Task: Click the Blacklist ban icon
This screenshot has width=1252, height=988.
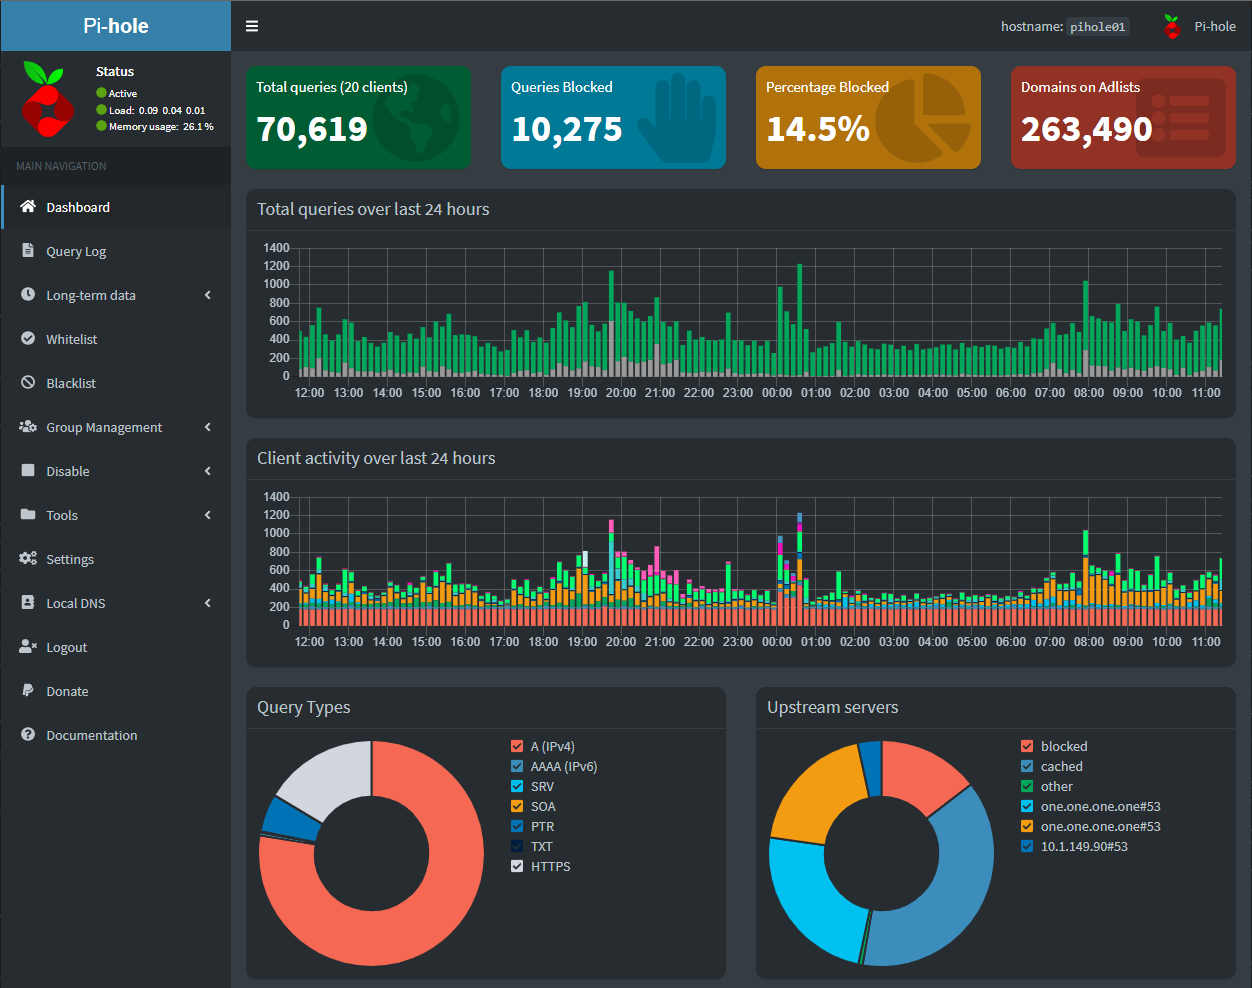Action: tap(28, 382)
